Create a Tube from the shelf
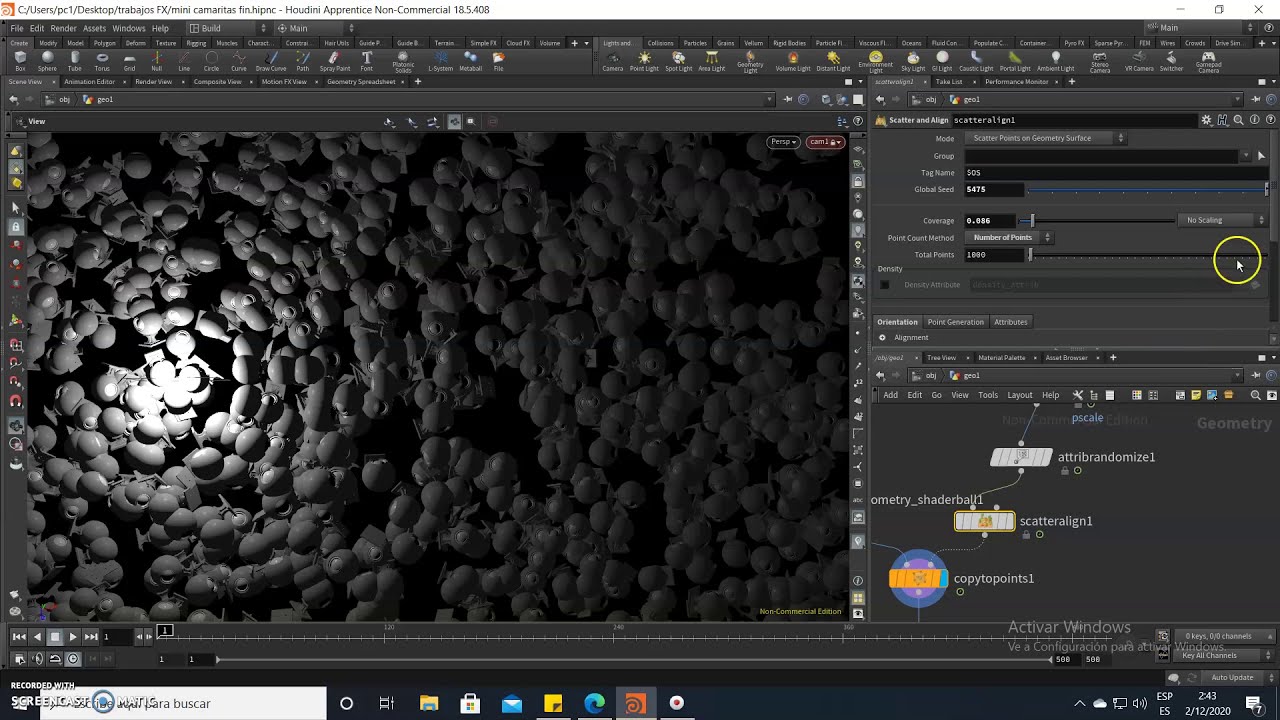The height and width of the screenshot is (720, 1280). coord(75,62)
